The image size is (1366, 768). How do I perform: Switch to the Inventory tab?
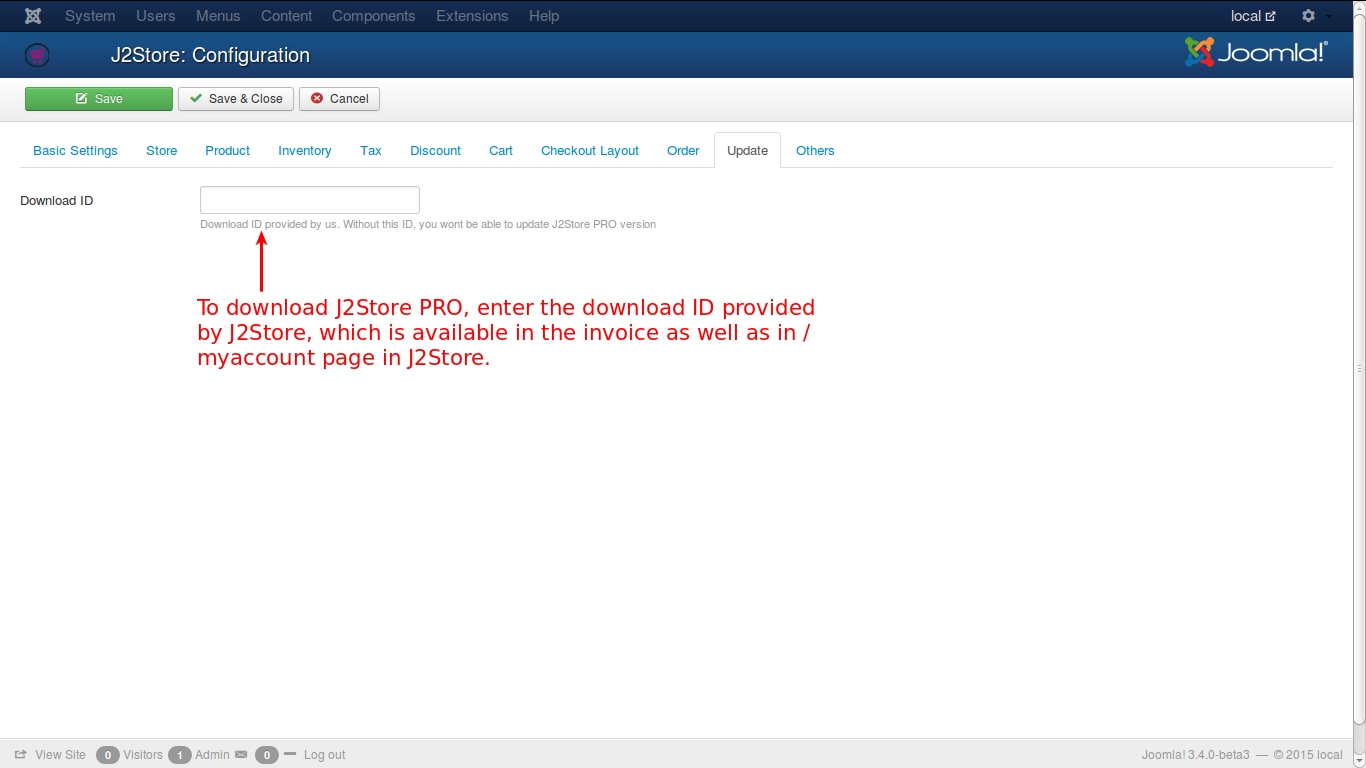point(305,151)
